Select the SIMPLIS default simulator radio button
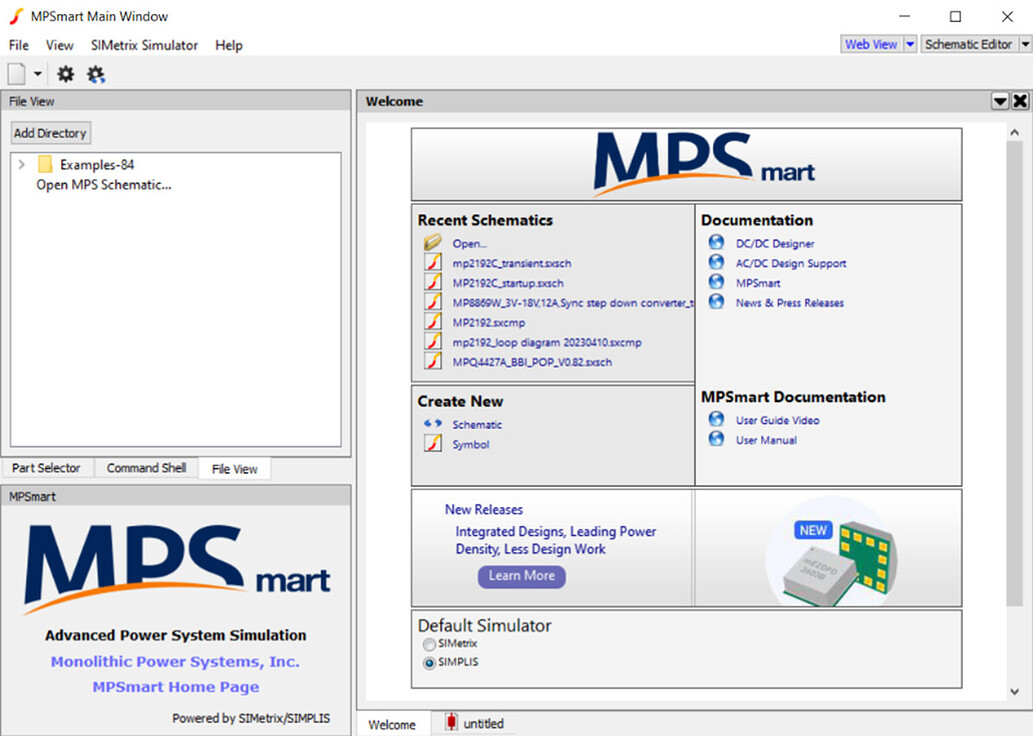Viewport: 1033px width, 736px height. pyautogui.click(x=430, y=662)
